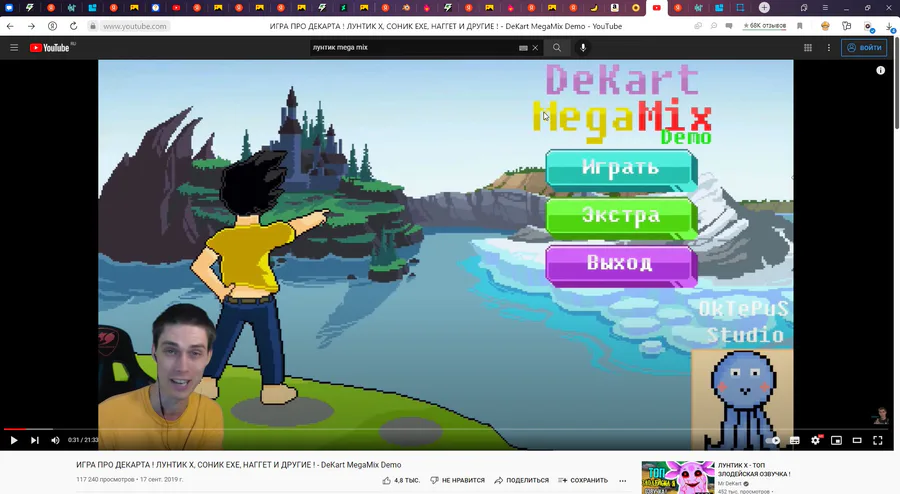
Task: Open YouTube settings three-dot menu
Action: 828,48
